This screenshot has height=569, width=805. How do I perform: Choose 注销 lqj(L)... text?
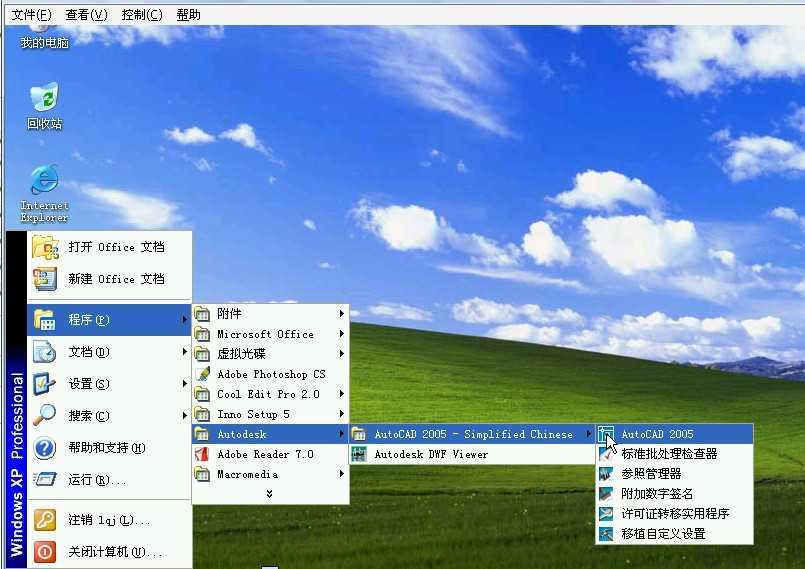pos(109,520)
